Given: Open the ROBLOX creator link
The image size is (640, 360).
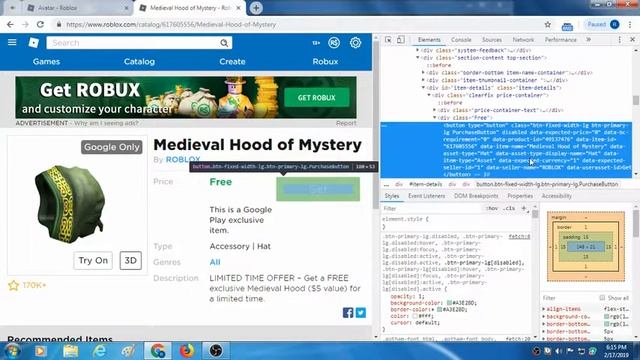Looking at the screenshot, I should (x=183, y=159).
